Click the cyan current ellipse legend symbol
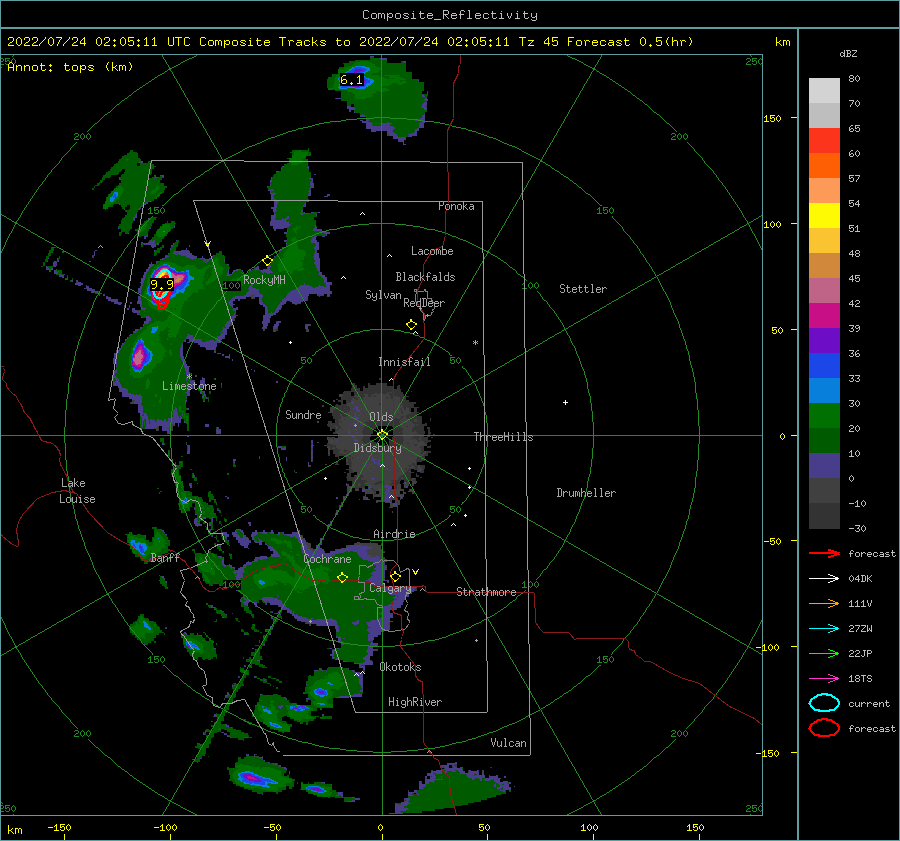This screenshot has width=900, height=841. pyautogui.click(x=824, y=703)
